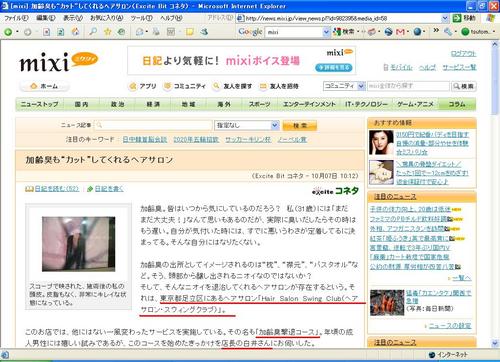
Task: Expand the Mail icon dropdown arrow
Action: click(147, 32)
